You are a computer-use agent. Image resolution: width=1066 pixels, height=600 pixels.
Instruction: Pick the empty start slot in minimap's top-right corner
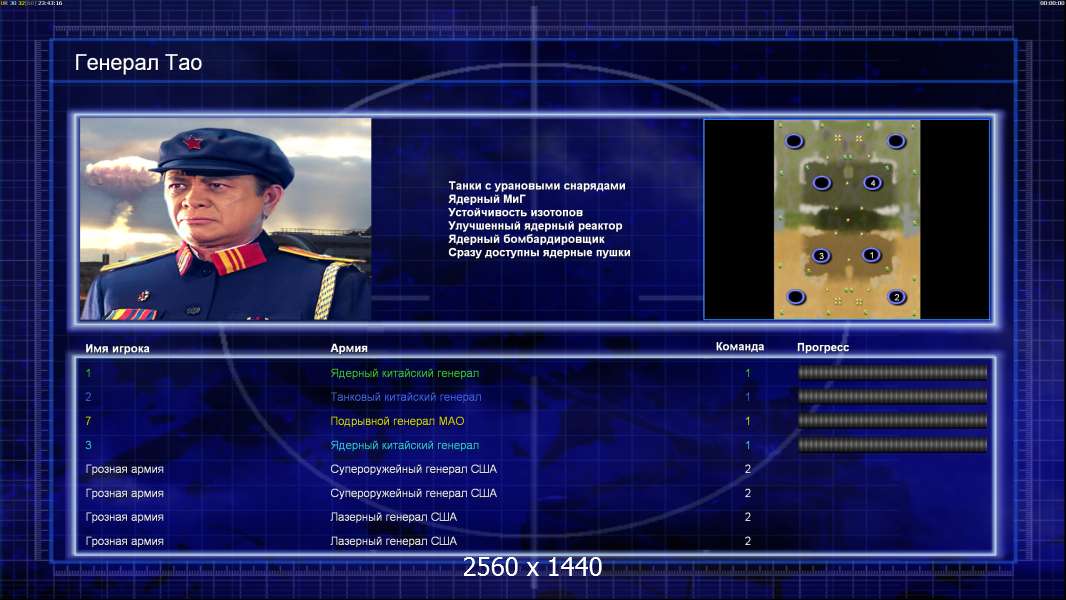click(896, 141)
